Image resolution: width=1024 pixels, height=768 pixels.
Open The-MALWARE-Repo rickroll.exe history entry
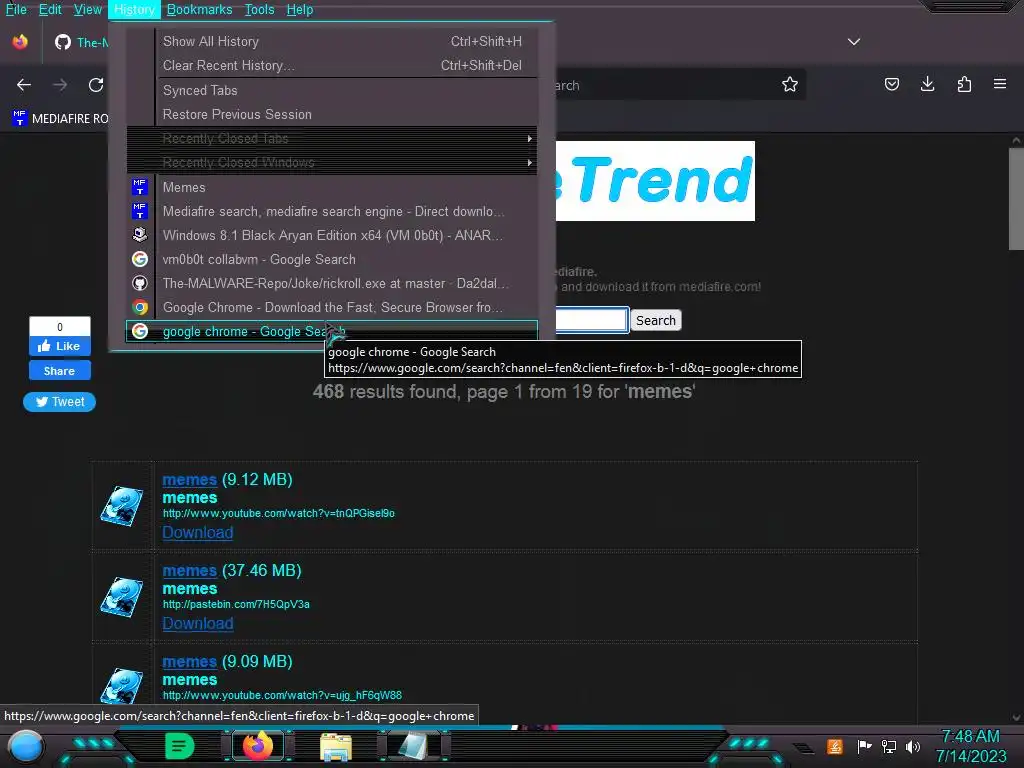pos(332,283)
